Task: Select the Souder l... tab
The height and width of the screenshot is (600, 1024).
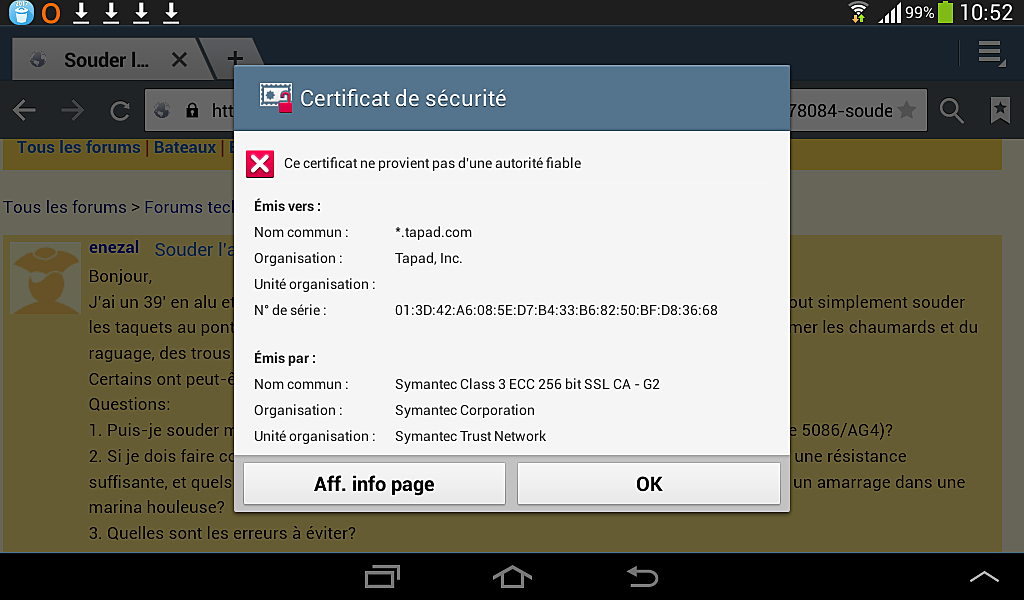Action: point(106,60)
